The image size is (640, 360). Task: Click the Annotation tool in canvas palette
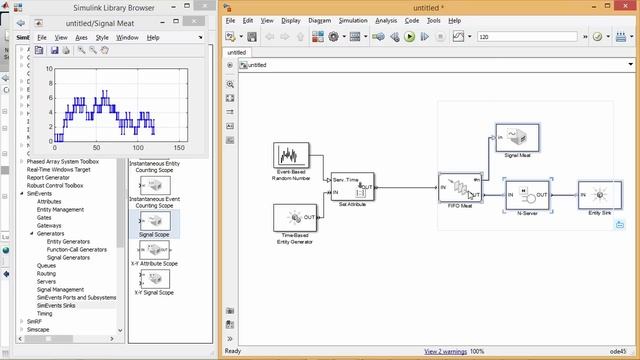(x=230, y=127)
